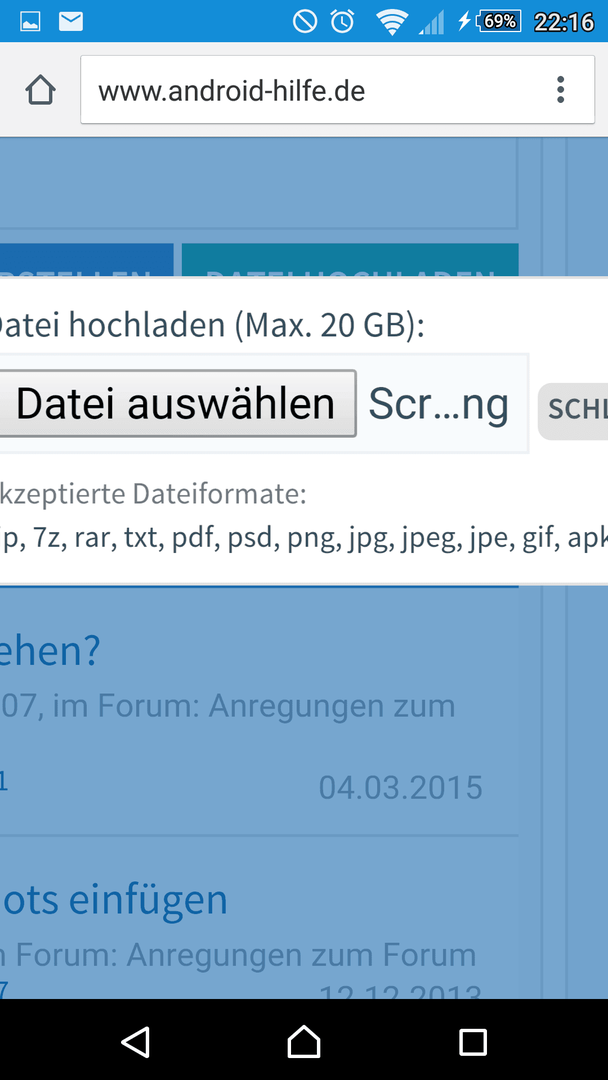Tap the mobile signal strength icon
The height and width of the screenshot is (1080, 608).
(x=432, y=21)
